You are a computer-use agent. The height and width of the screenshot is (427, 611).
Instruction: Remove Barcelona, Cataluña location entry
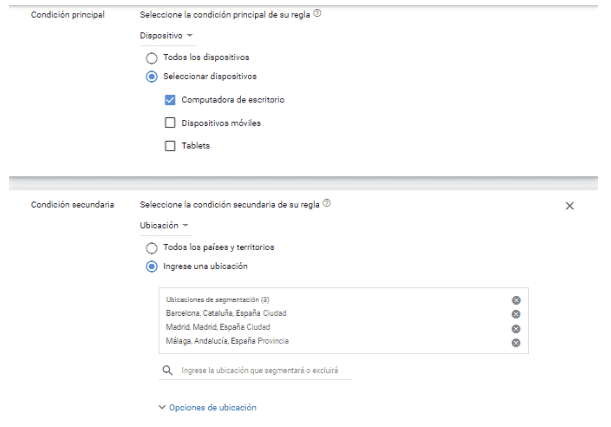516,314
